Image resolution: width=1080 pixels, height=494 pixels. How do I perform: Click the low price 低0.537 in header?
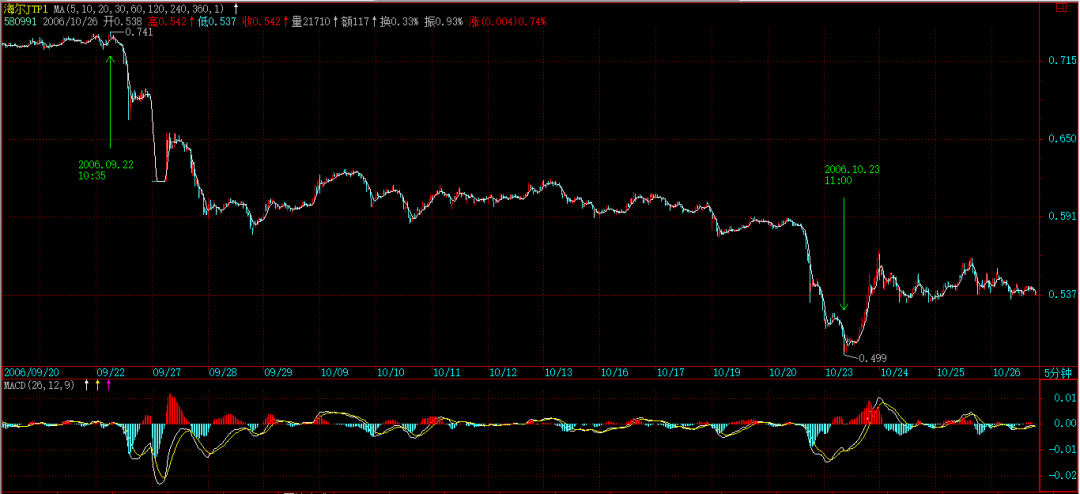click(x=216, y=22)
